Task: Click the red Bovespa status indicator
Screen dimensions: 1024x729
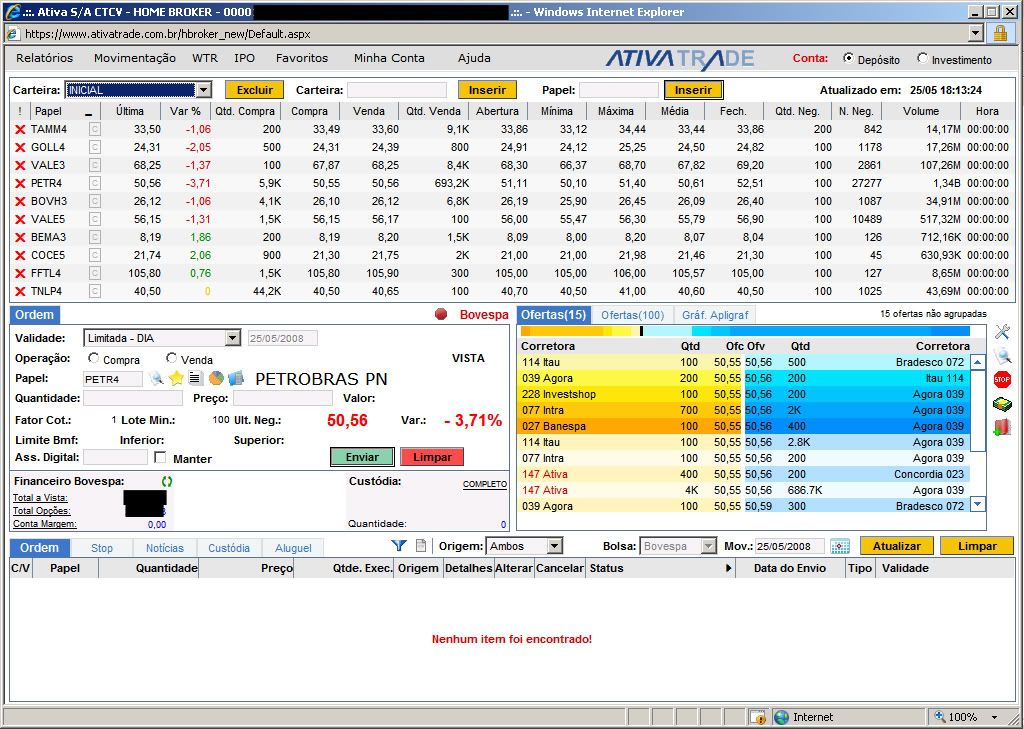Action: point(441,314)
